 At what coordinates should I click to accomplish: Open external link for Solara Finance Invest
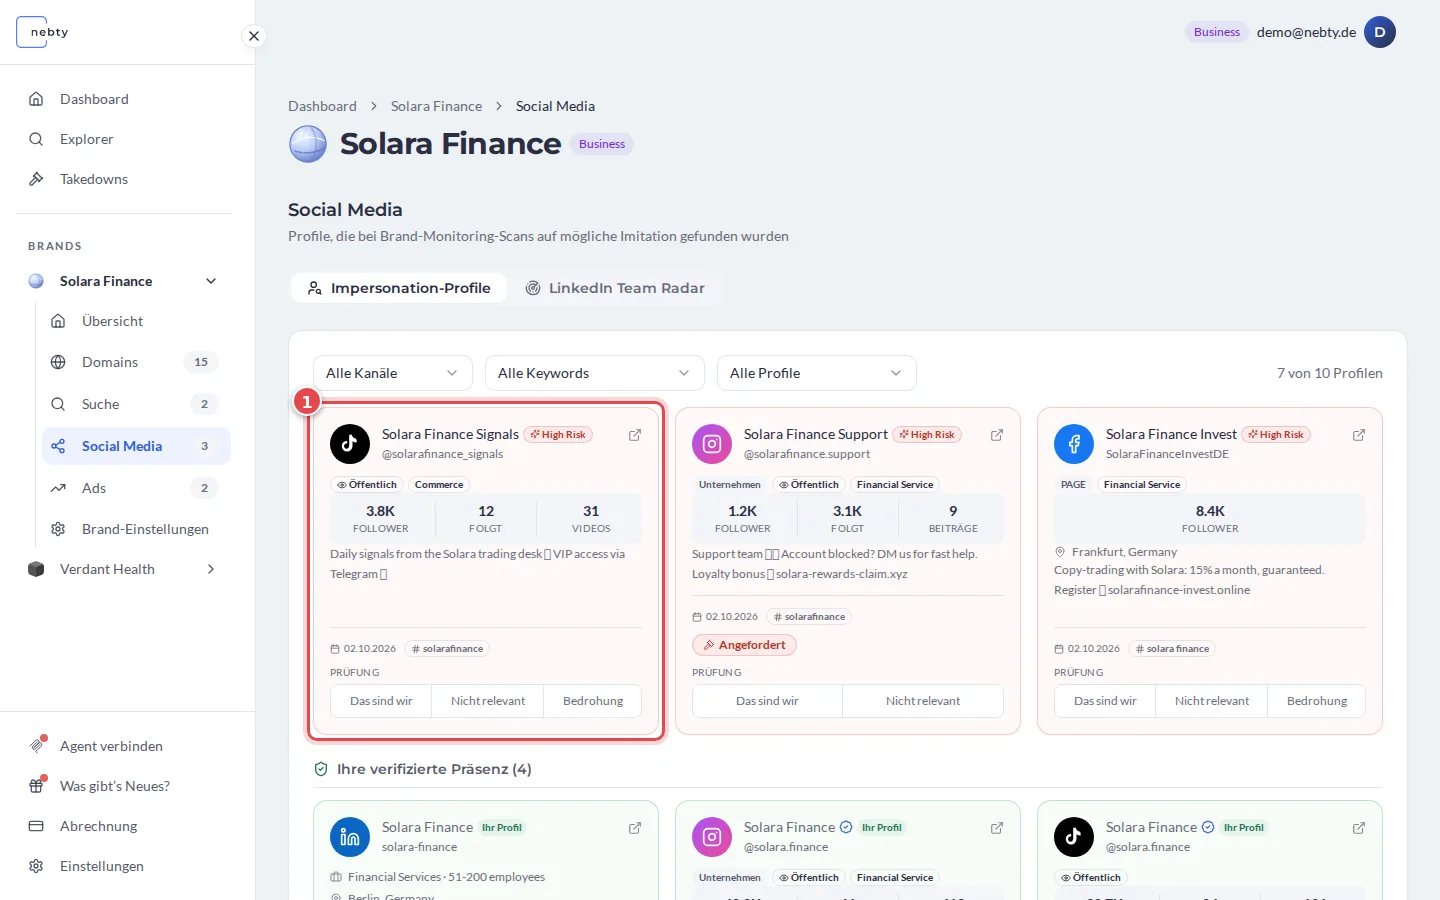coord(1359,435)
